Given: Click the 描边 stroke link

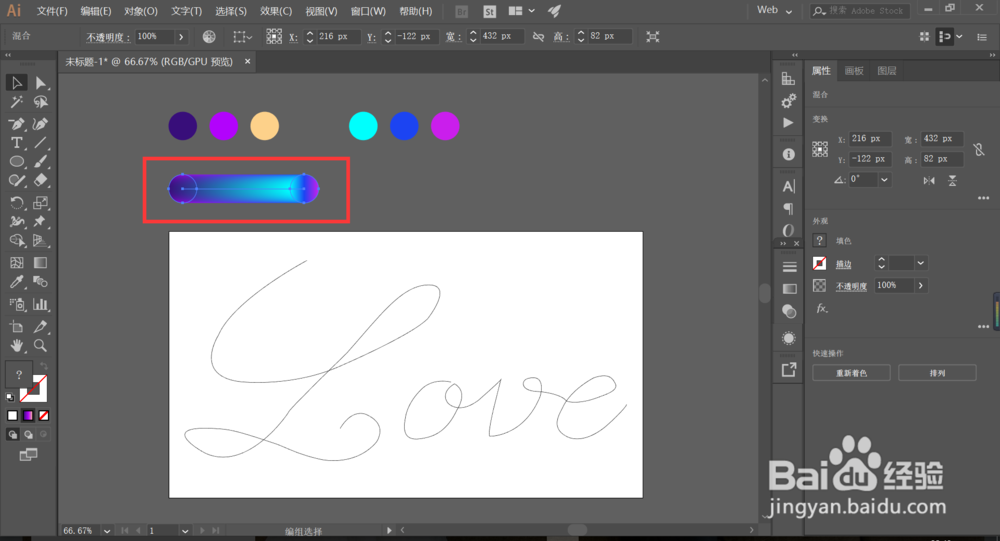Looking at the screenshot, I should 844,263.
